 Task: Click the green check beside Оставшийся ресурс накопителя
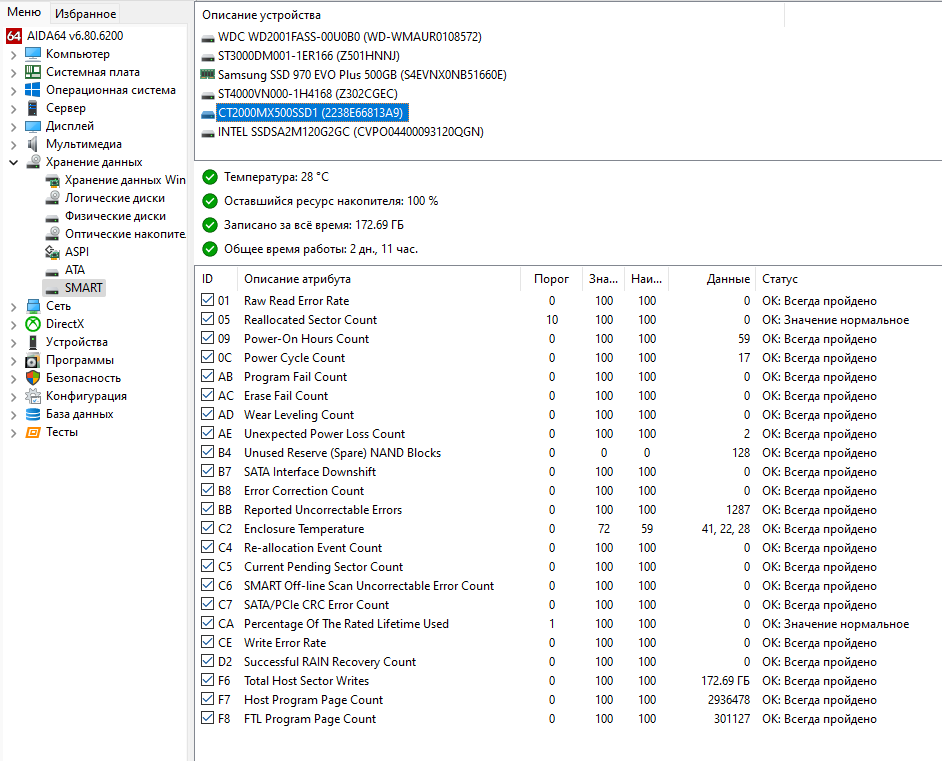point(210,201)
